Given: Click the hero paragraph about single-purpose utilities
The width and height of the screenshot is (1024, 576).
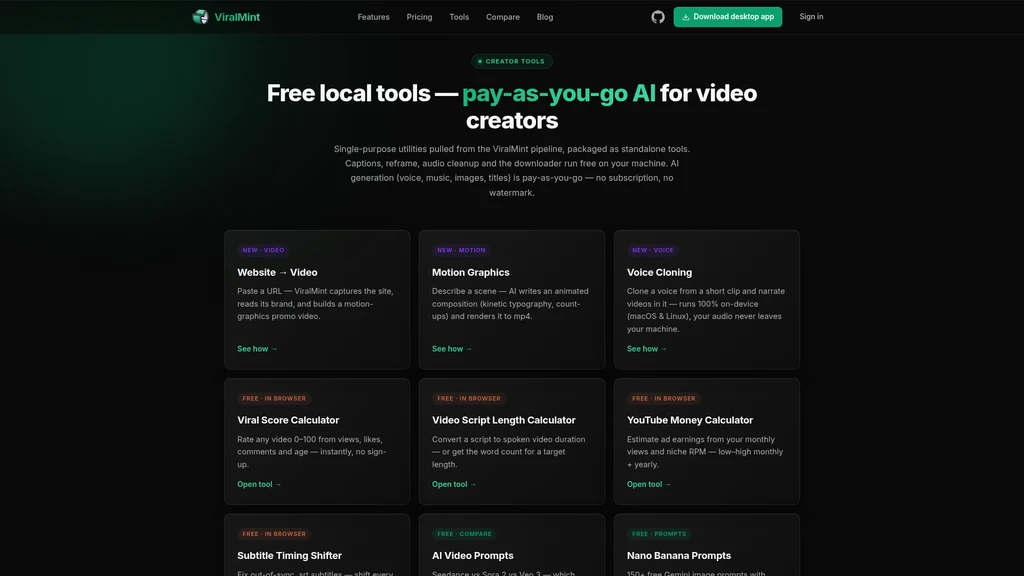Looking at the screenshot, I should point(512,170).
